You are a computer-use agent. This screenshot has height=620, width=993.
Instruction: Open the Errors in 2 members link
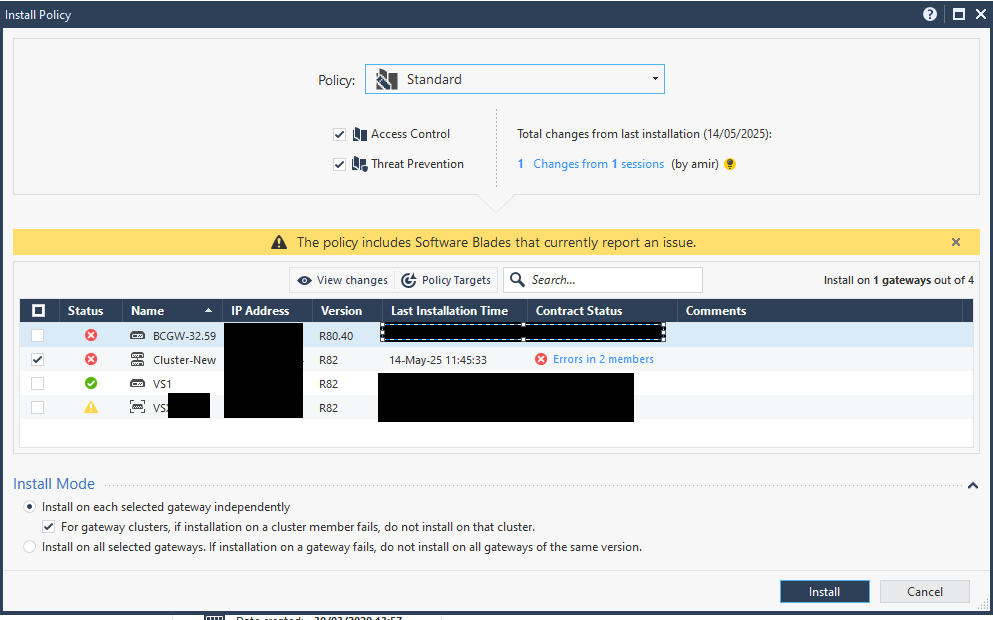[603, 360]
